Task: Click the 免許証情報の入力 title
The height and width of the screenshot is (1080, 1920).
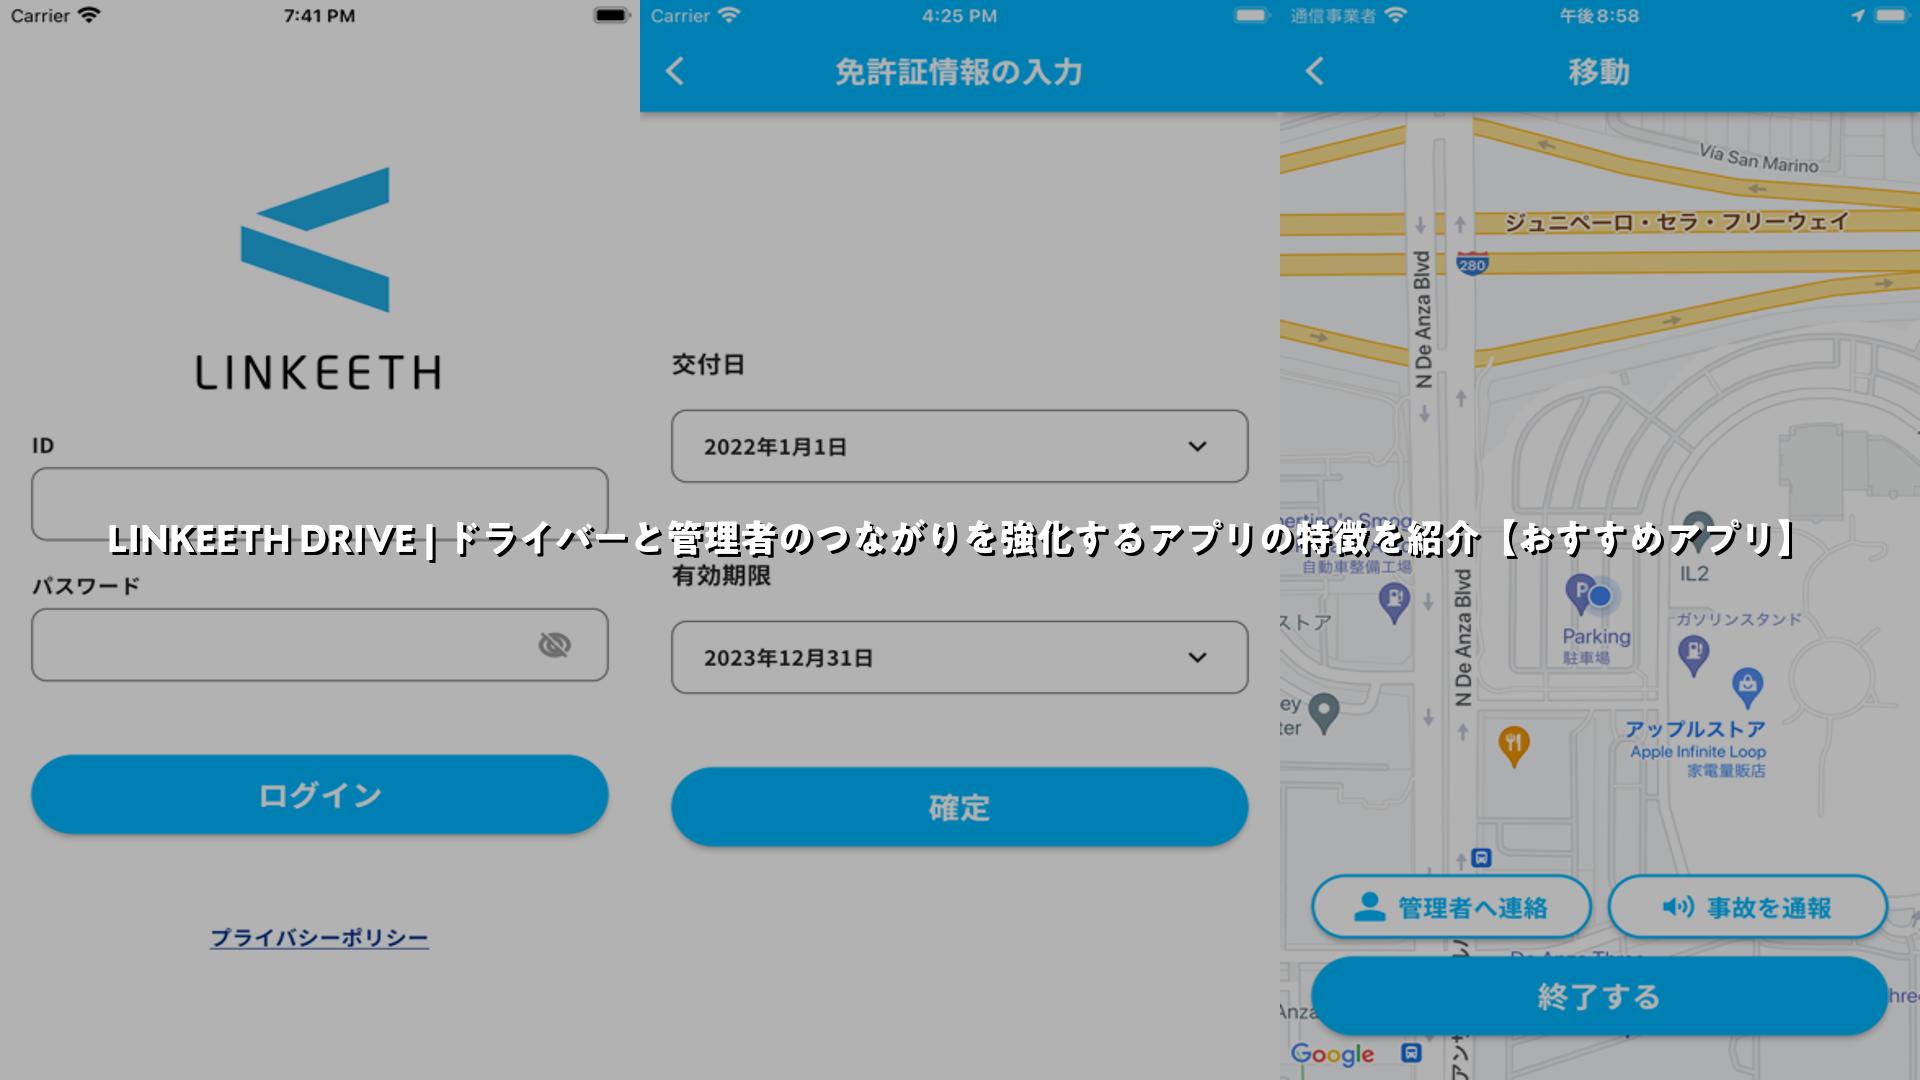Action: click(x=958, y=72)
